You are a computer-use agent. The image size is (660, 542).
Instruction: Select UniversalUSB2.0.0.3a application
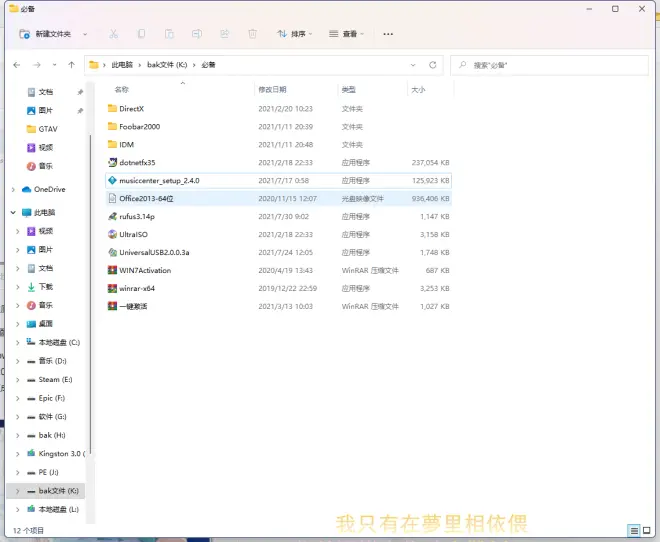278,252
